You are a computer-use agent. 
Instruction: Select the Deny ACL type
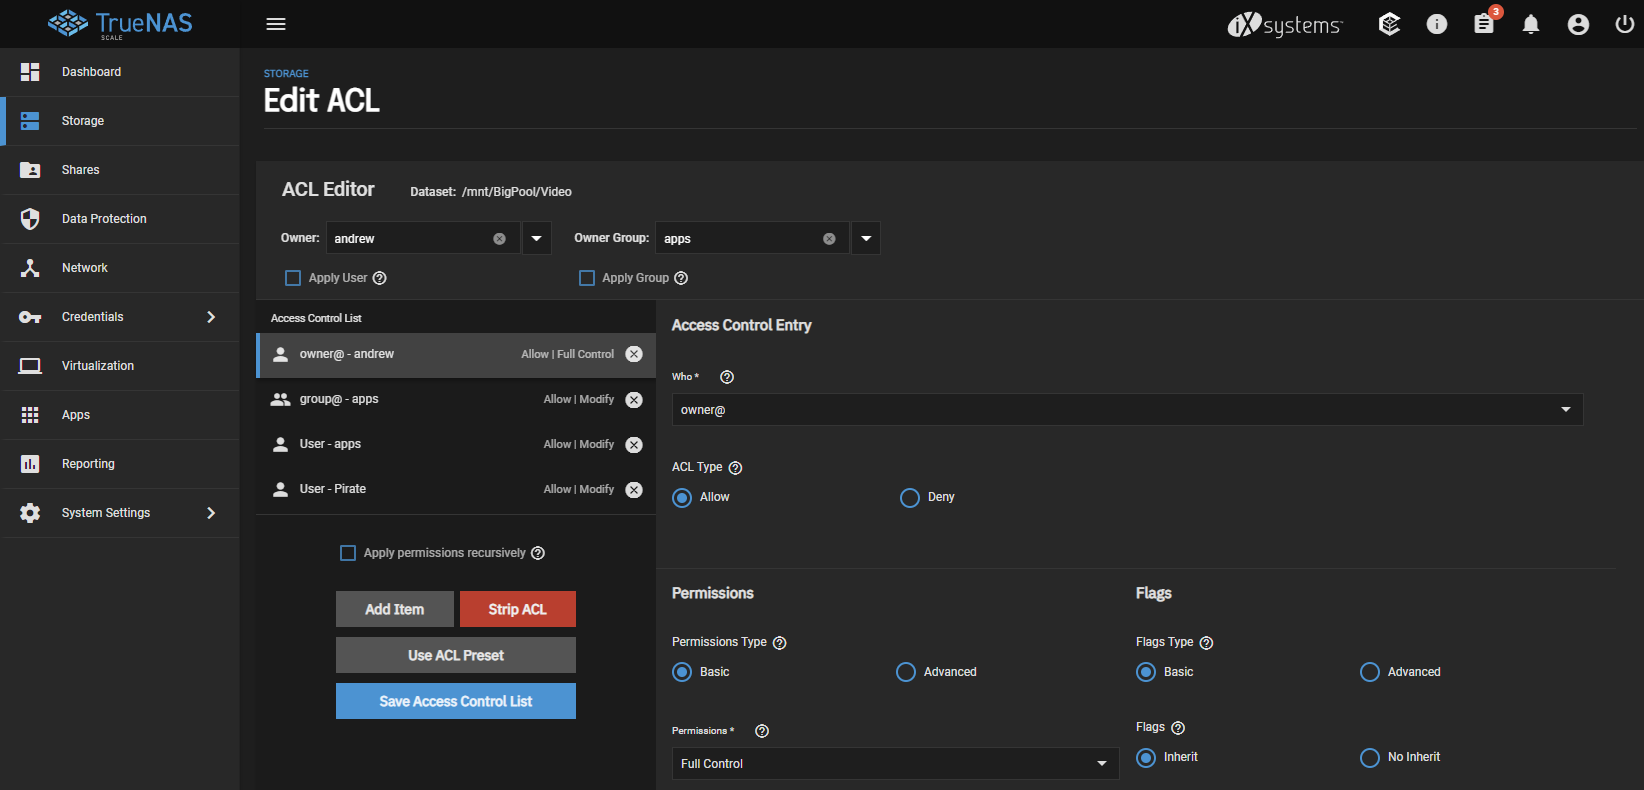coord(910,498)
